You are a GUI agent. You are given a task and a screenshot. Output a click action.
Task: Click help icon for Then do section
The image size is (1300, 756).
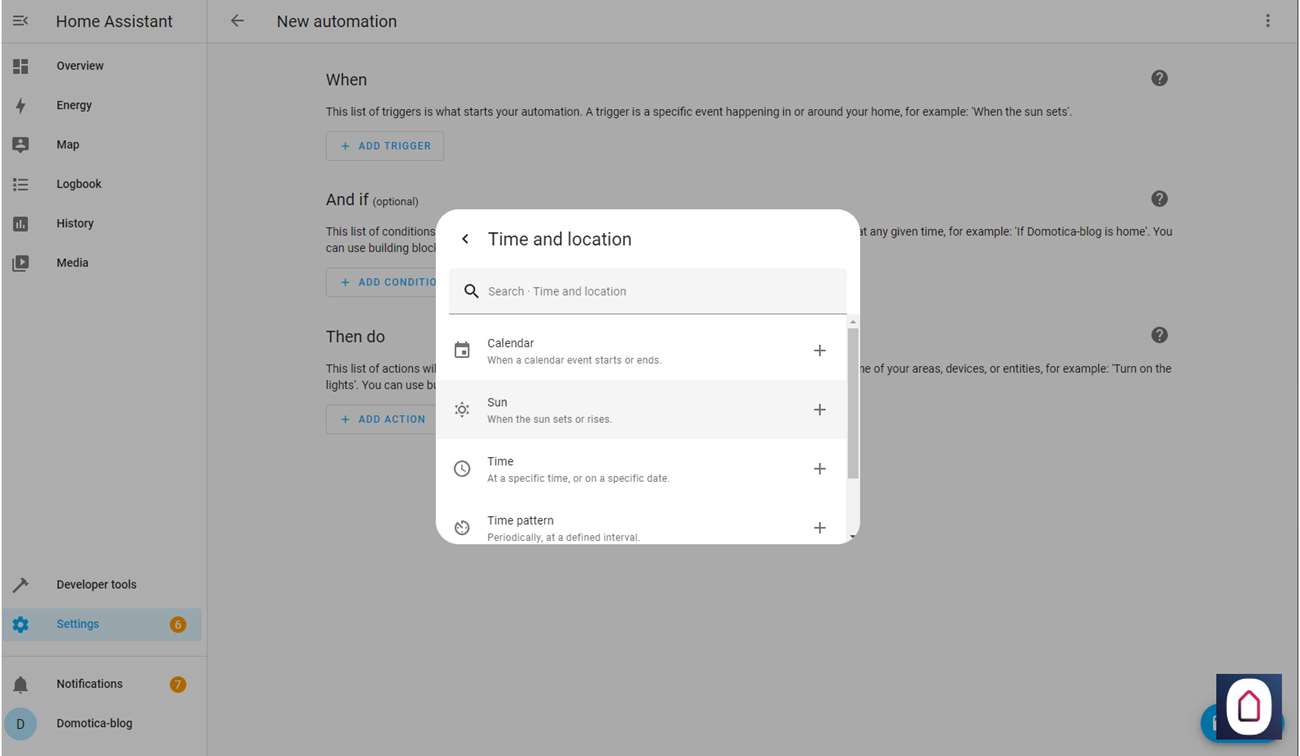click(1159, 335)
